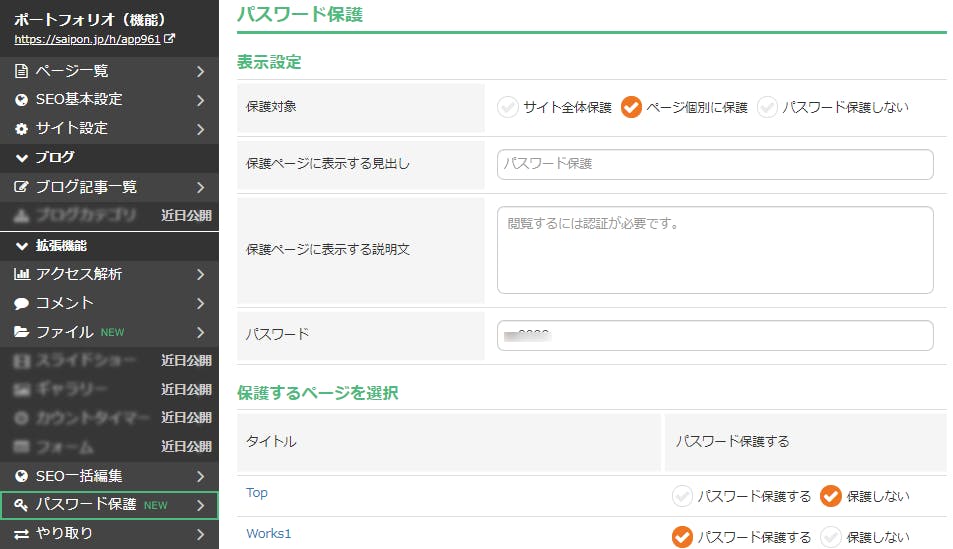The width and height of the screenshot is (953, 549).
Task: Click the ブログ記事一覧 edit icon
Action: click(x=21, y=187)
